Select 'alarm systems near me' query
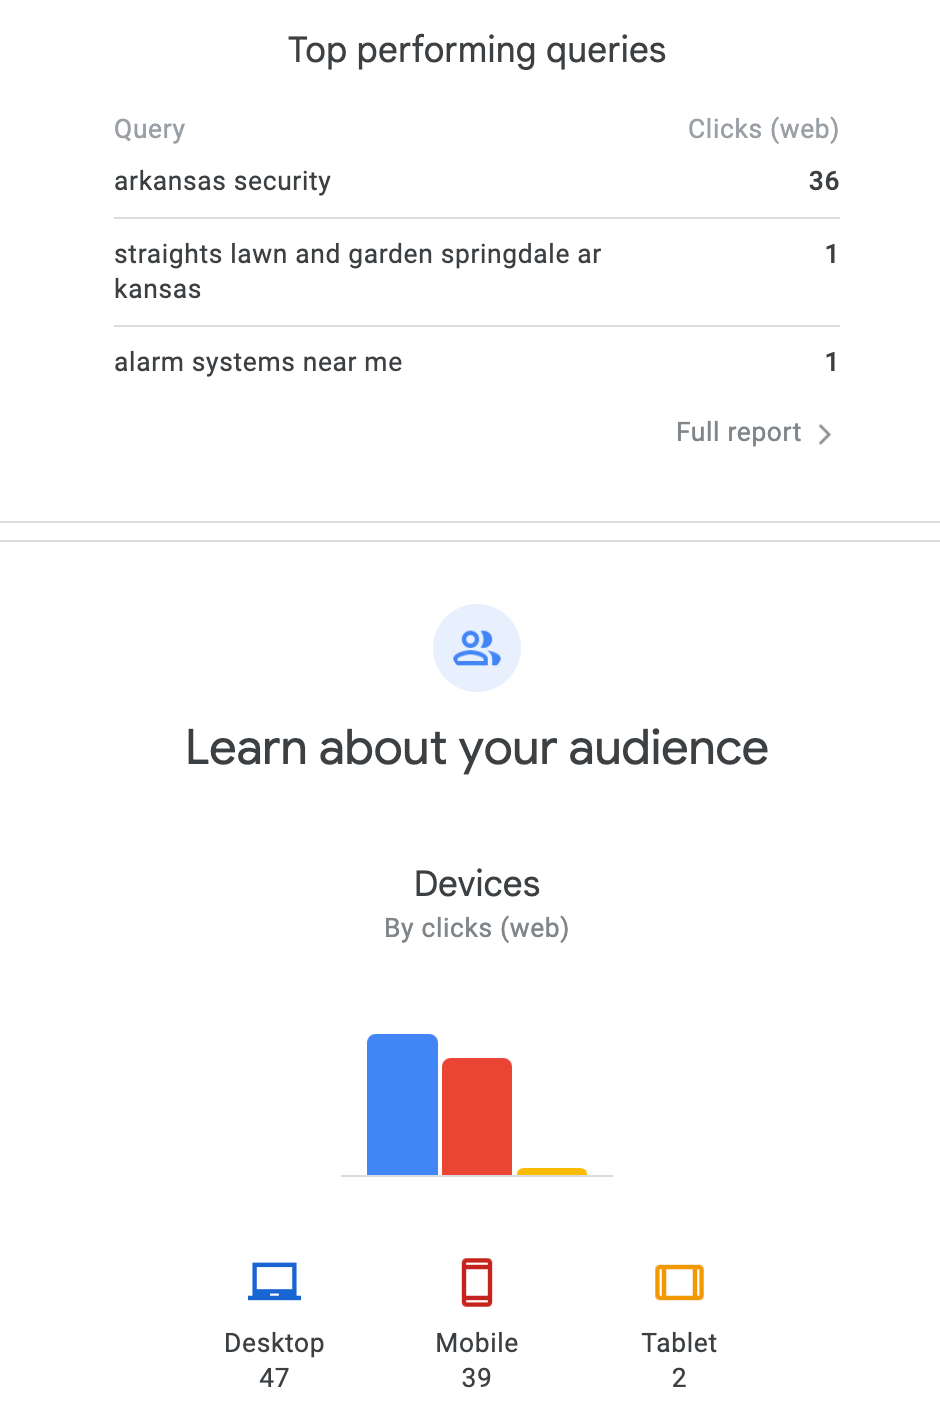This screenshot has width=940, height=1414. coord(258,362)
